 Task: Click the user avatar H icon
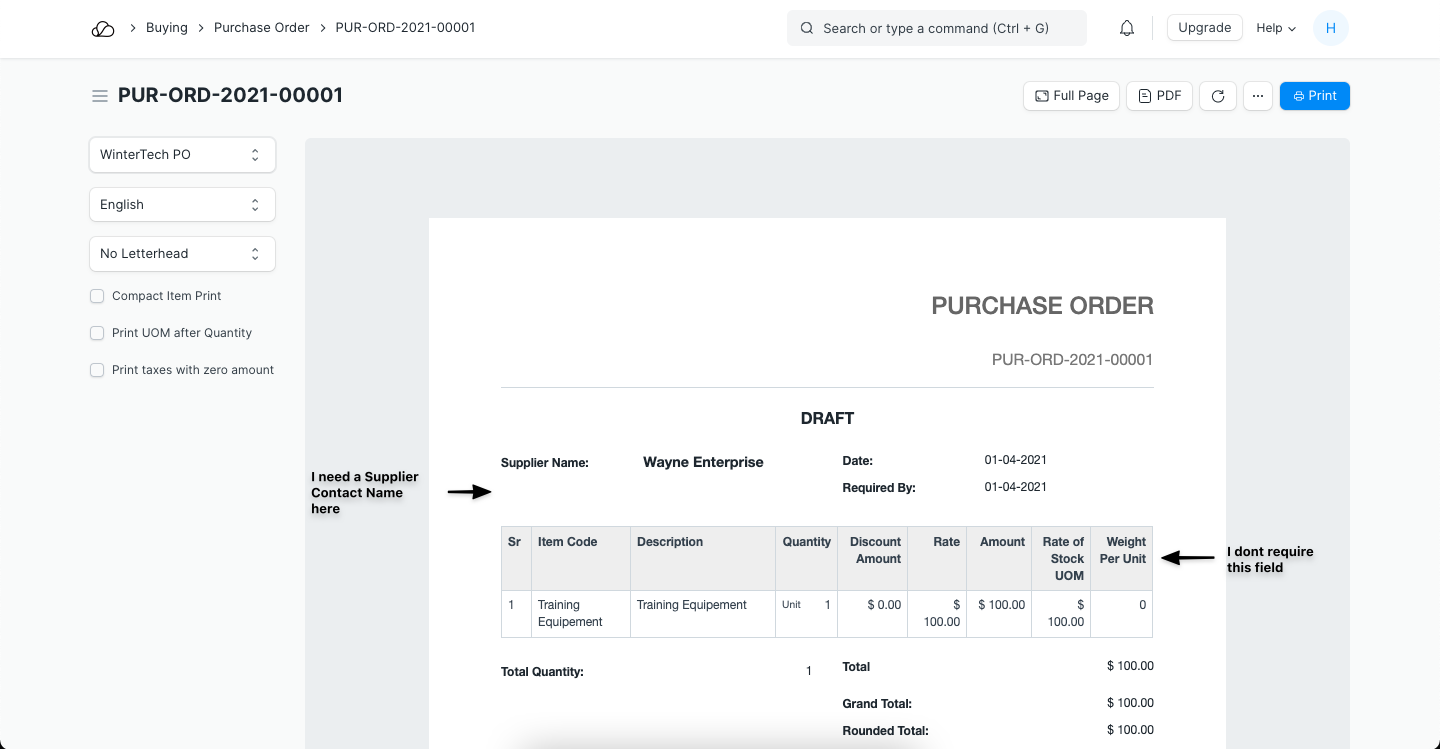(1330, 28)
